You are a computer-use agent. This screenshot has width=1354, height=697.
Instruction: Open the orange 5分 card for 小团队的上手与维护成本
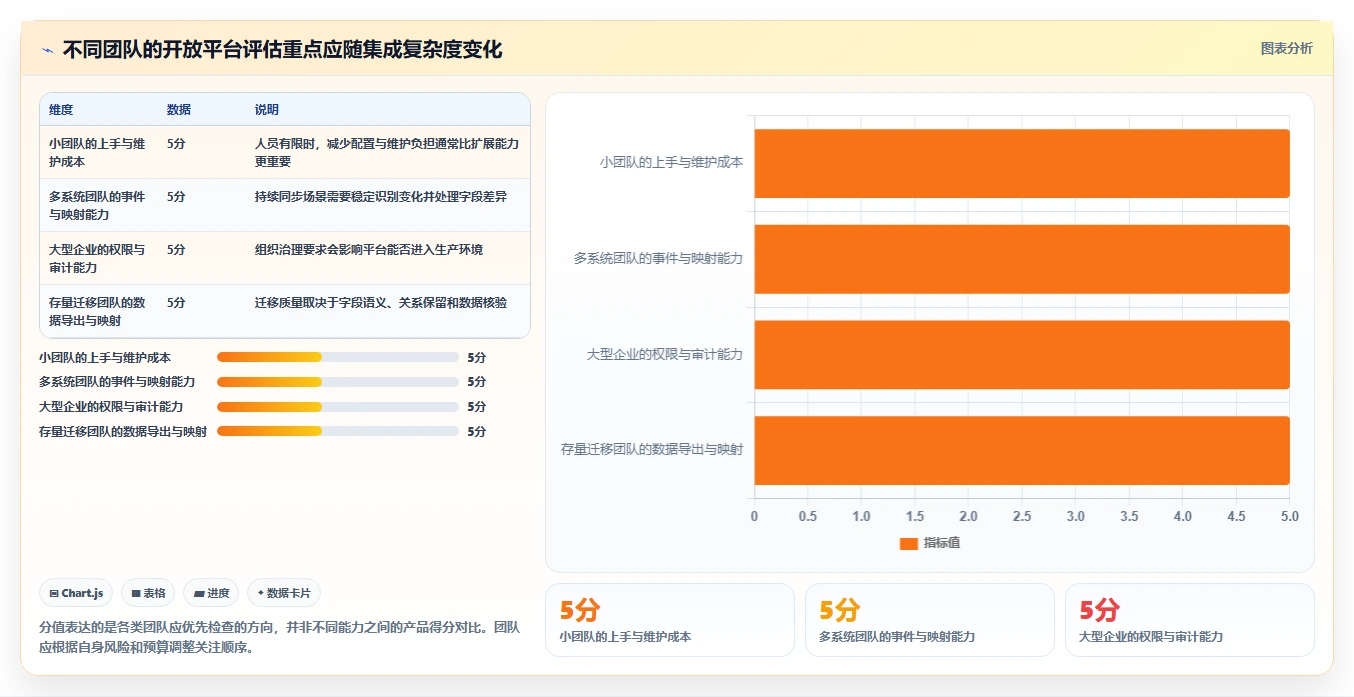click(x=670, y=620)
